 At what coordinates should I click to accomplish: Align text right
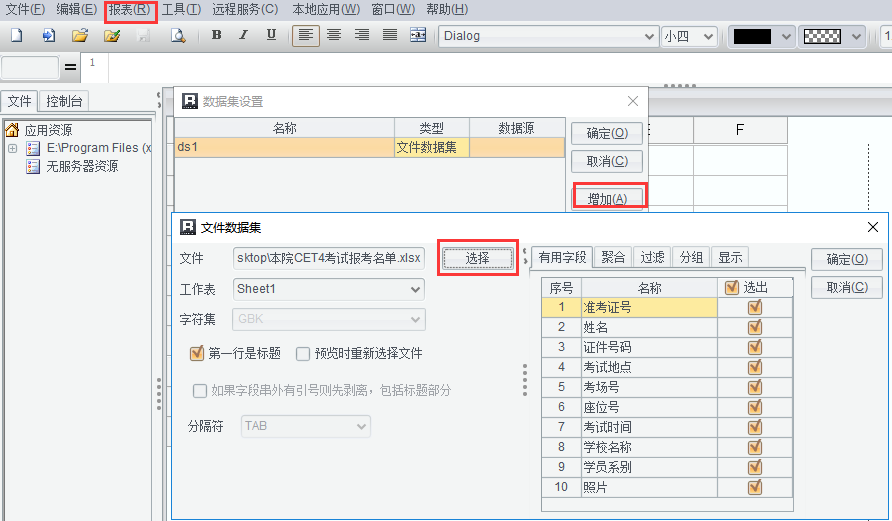362,35
